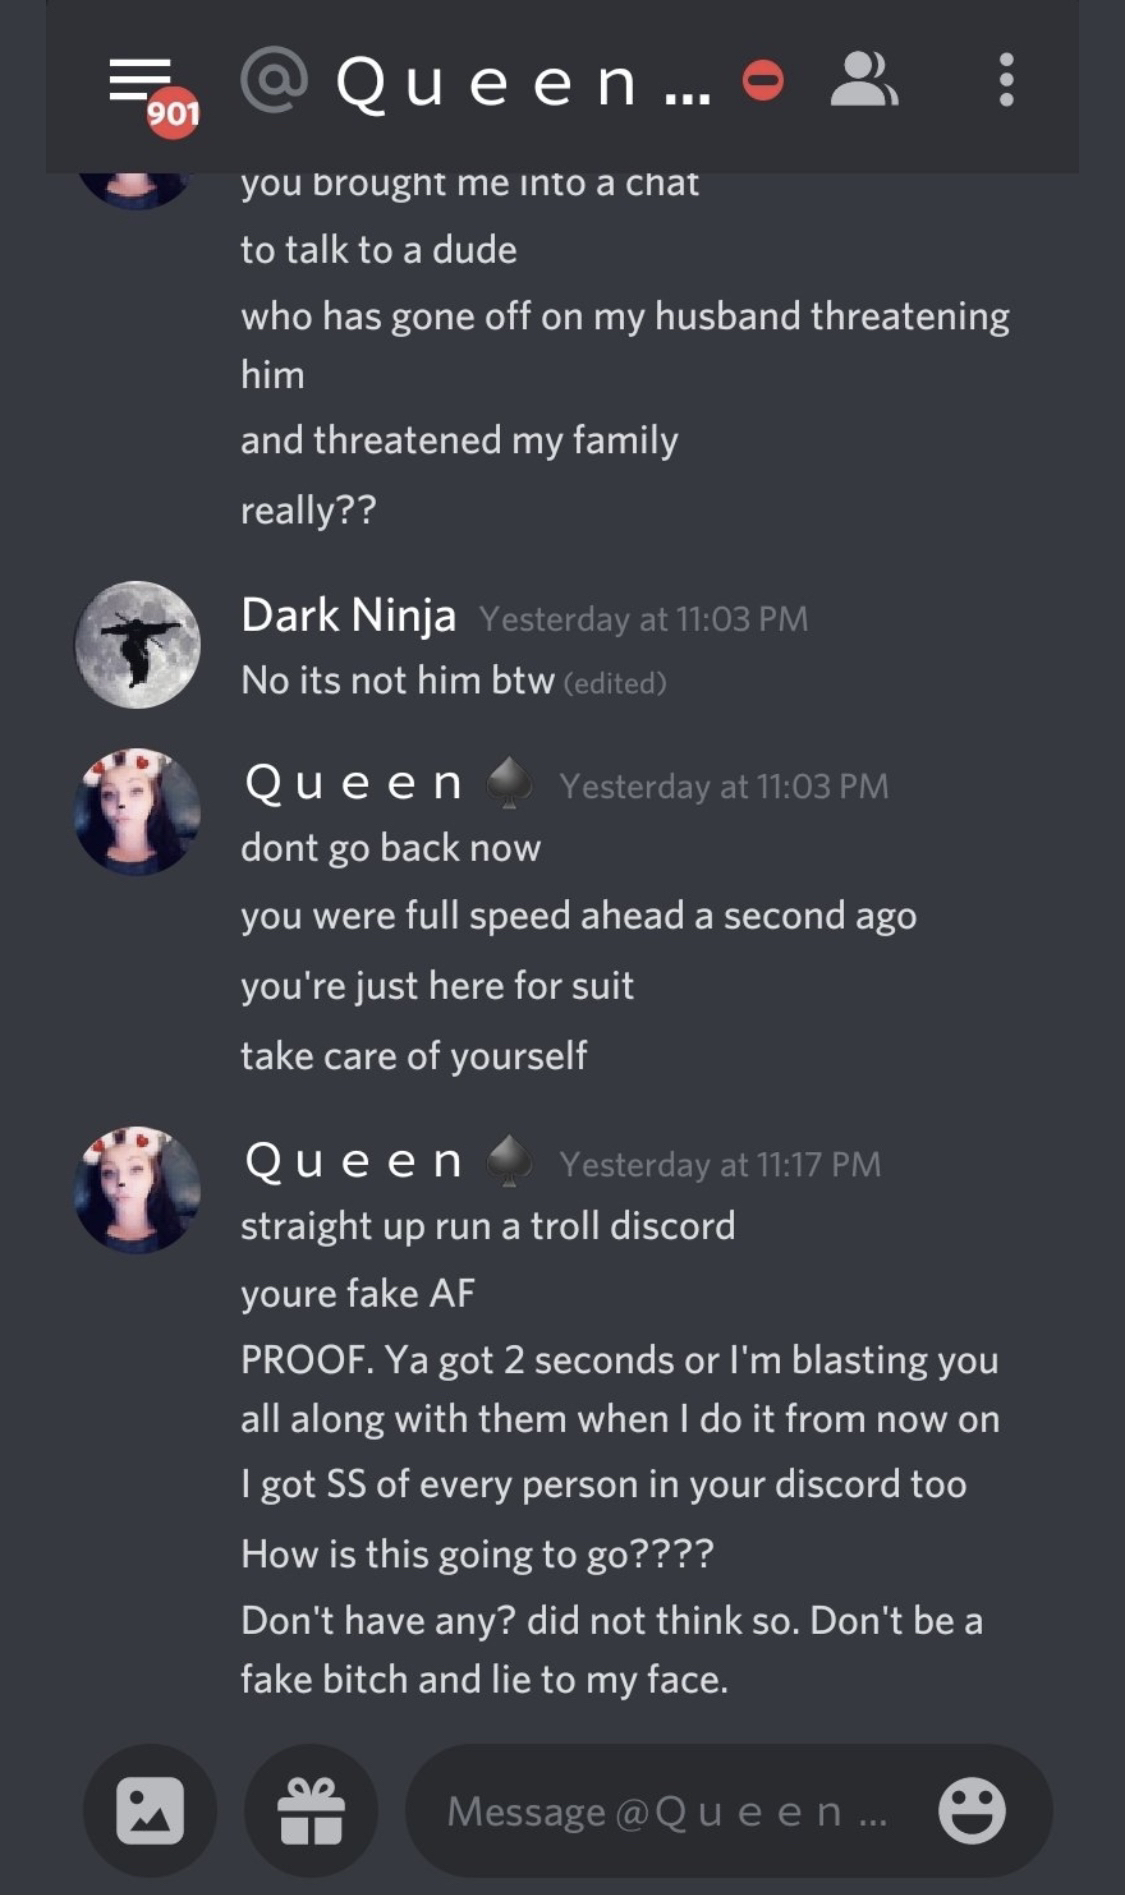The width and height of the screenshot is (1125, 1895).
Task: Tap the @ symbol in header
Action: pos(273,80)
